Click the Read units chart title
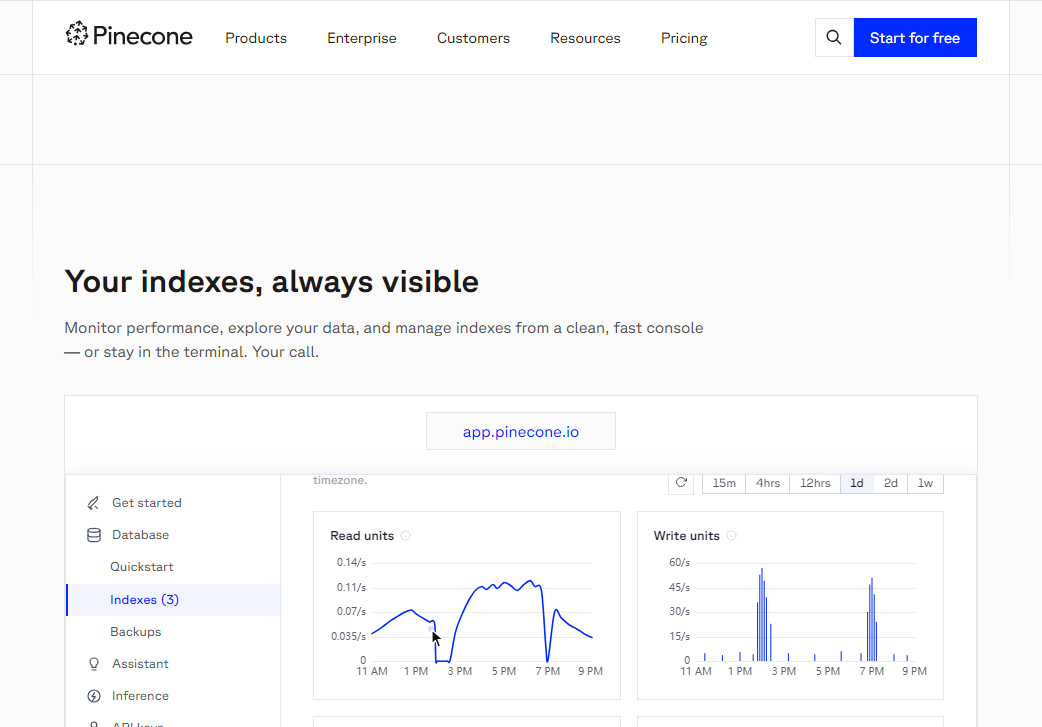The width and height of the screenshot is (1042, 727). 362,536
